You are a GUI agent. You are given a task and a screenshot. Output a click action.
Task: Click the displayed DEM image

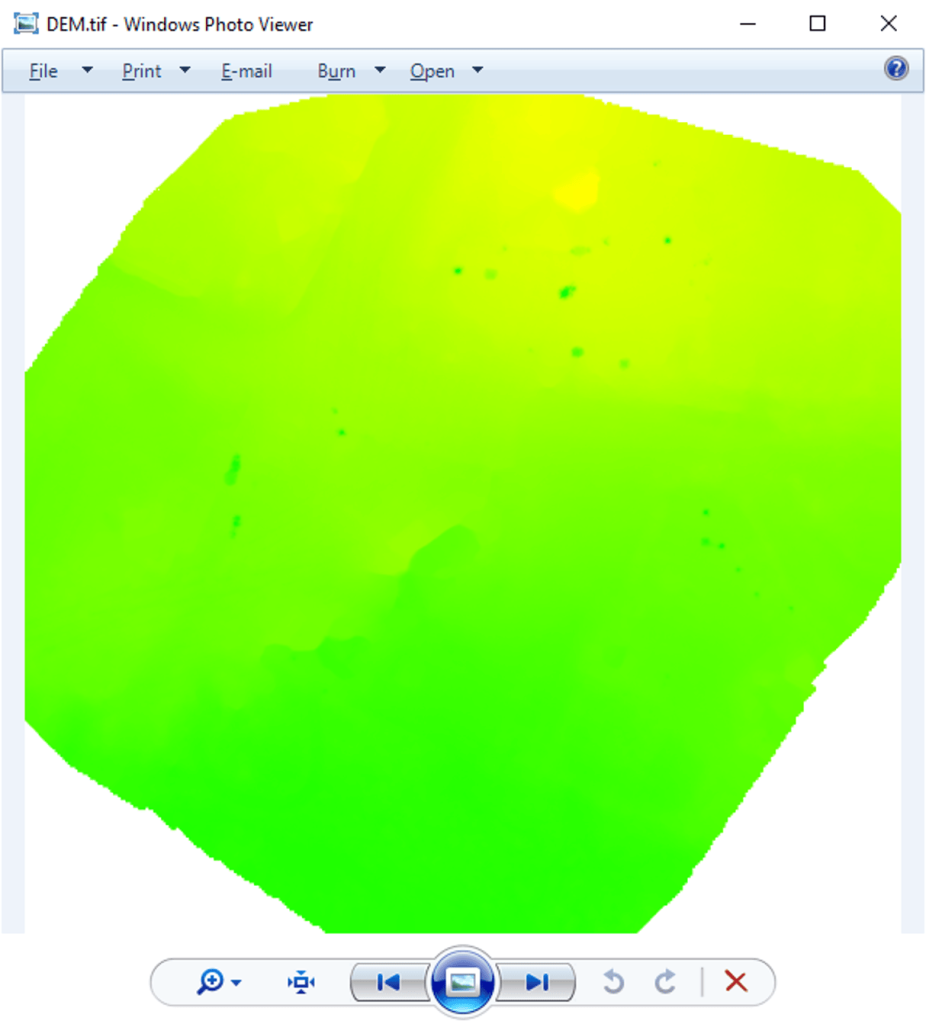[x=460, y=500]
